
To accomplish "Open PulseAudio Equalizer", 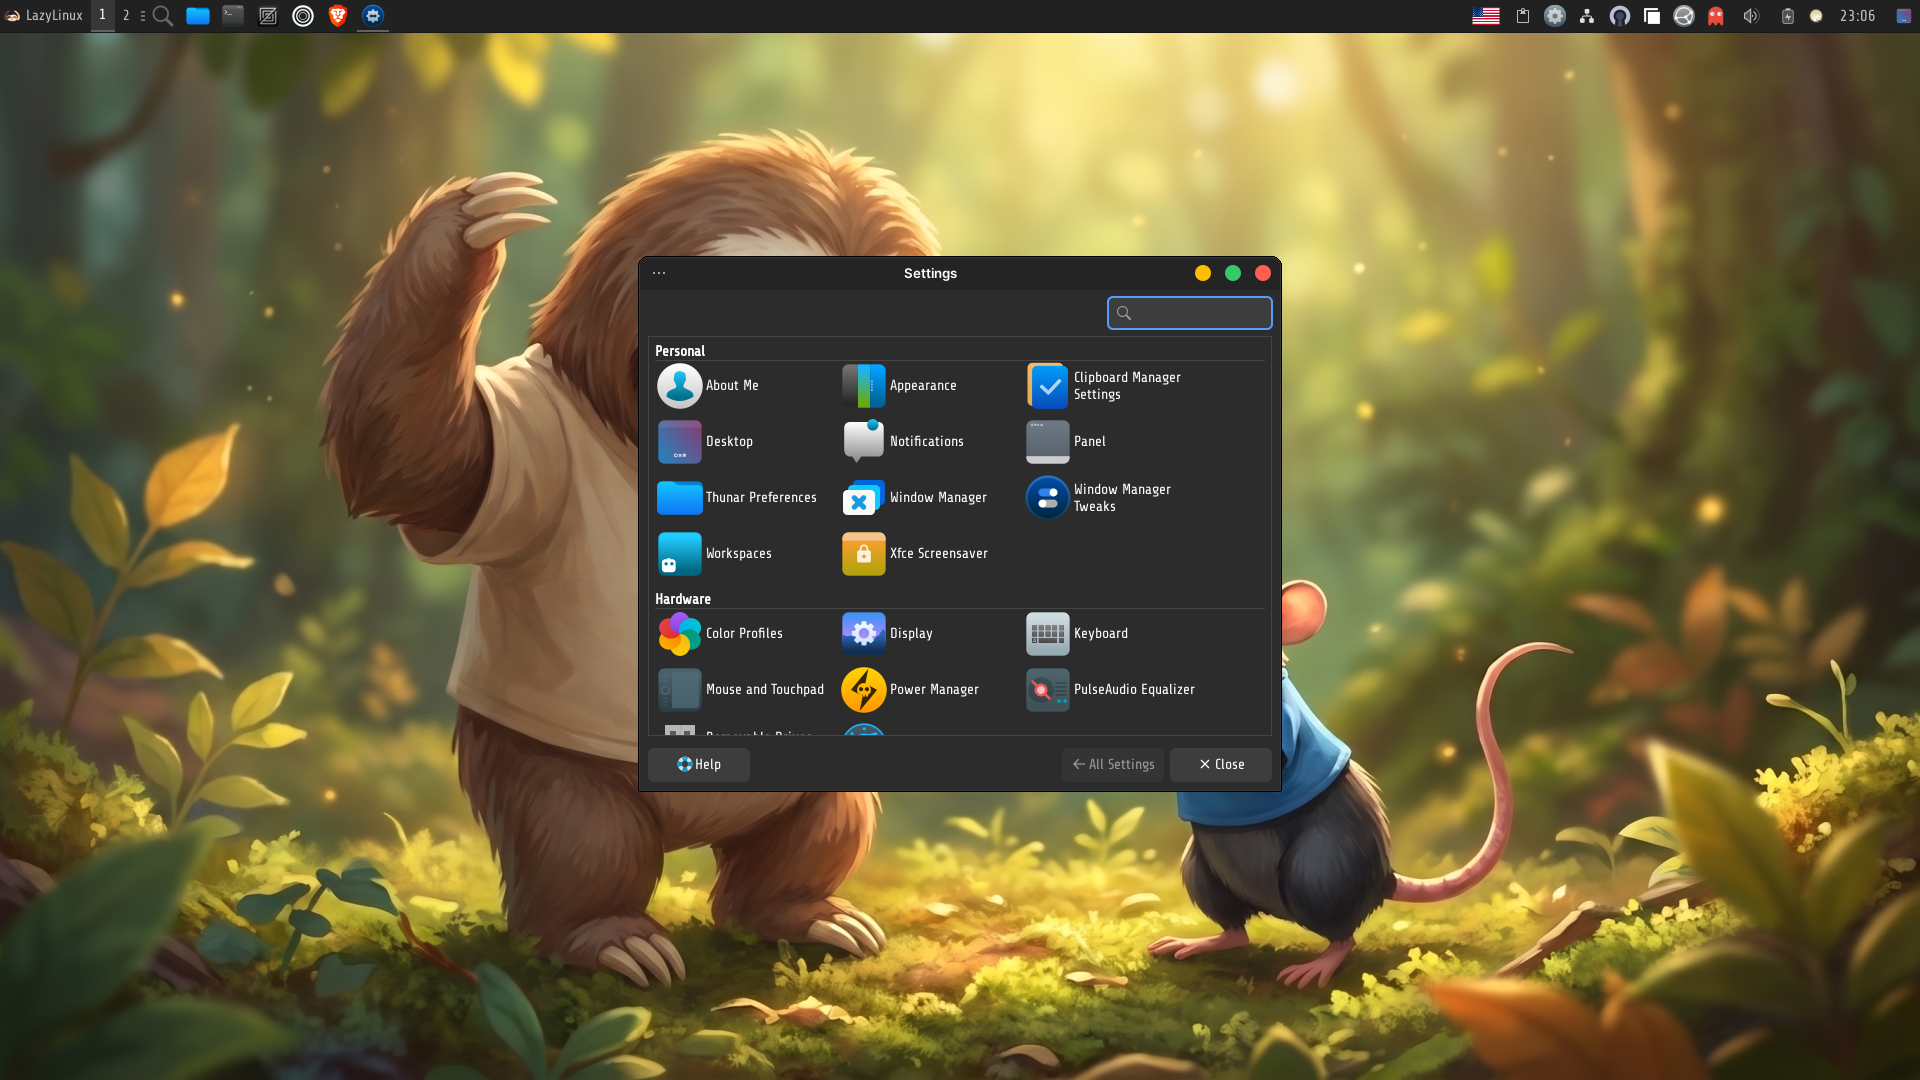I will pos(1110,690).
